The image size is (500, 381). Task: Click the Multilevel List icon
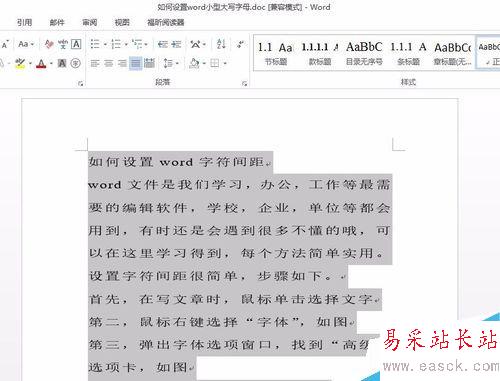tap(137, 44)
